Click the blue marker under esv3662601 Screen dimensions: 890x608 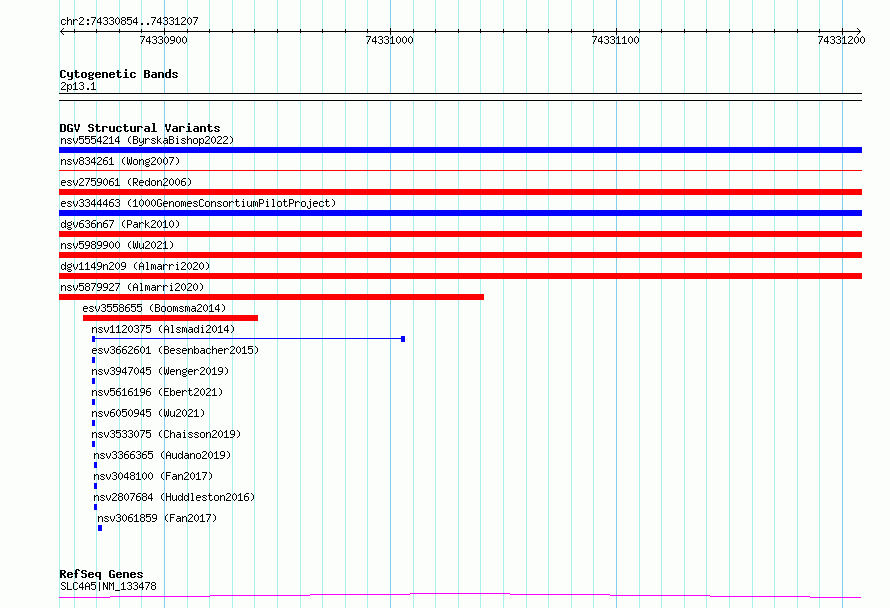pyautogui.click(x=94, y=360)
